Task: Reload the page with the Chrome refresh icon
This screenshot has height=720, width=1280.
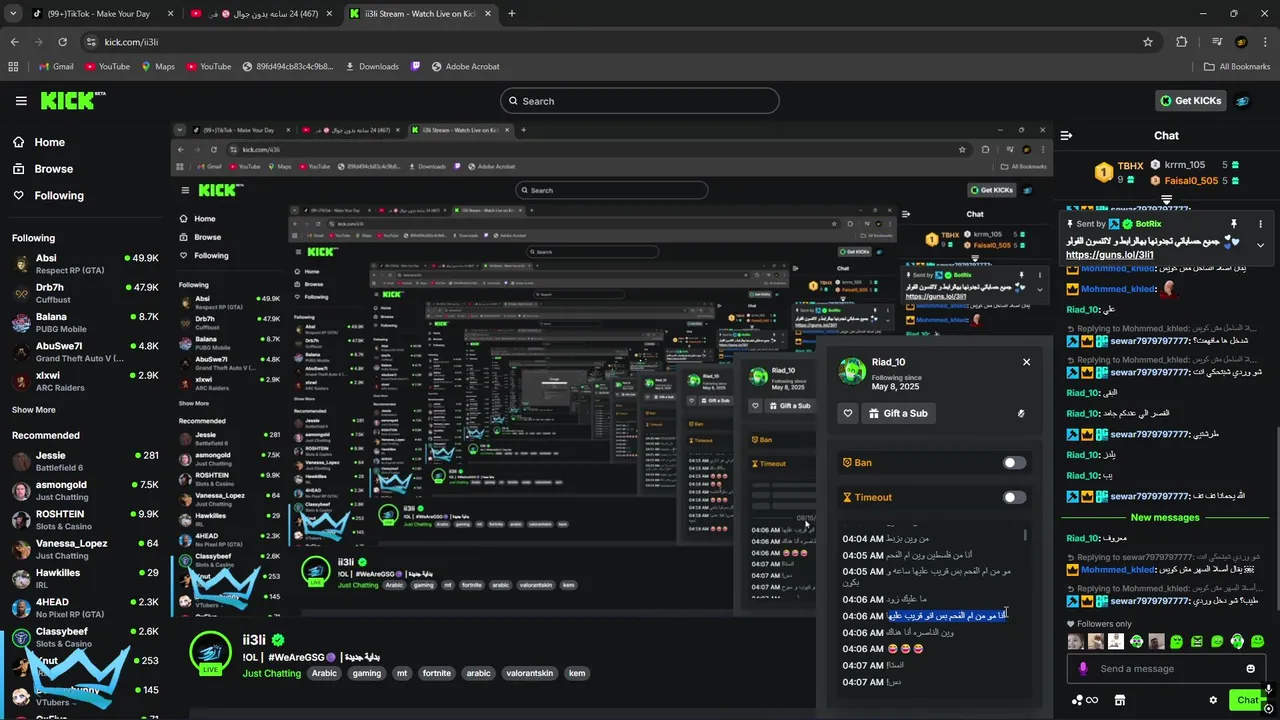Action: coord(62,42)
